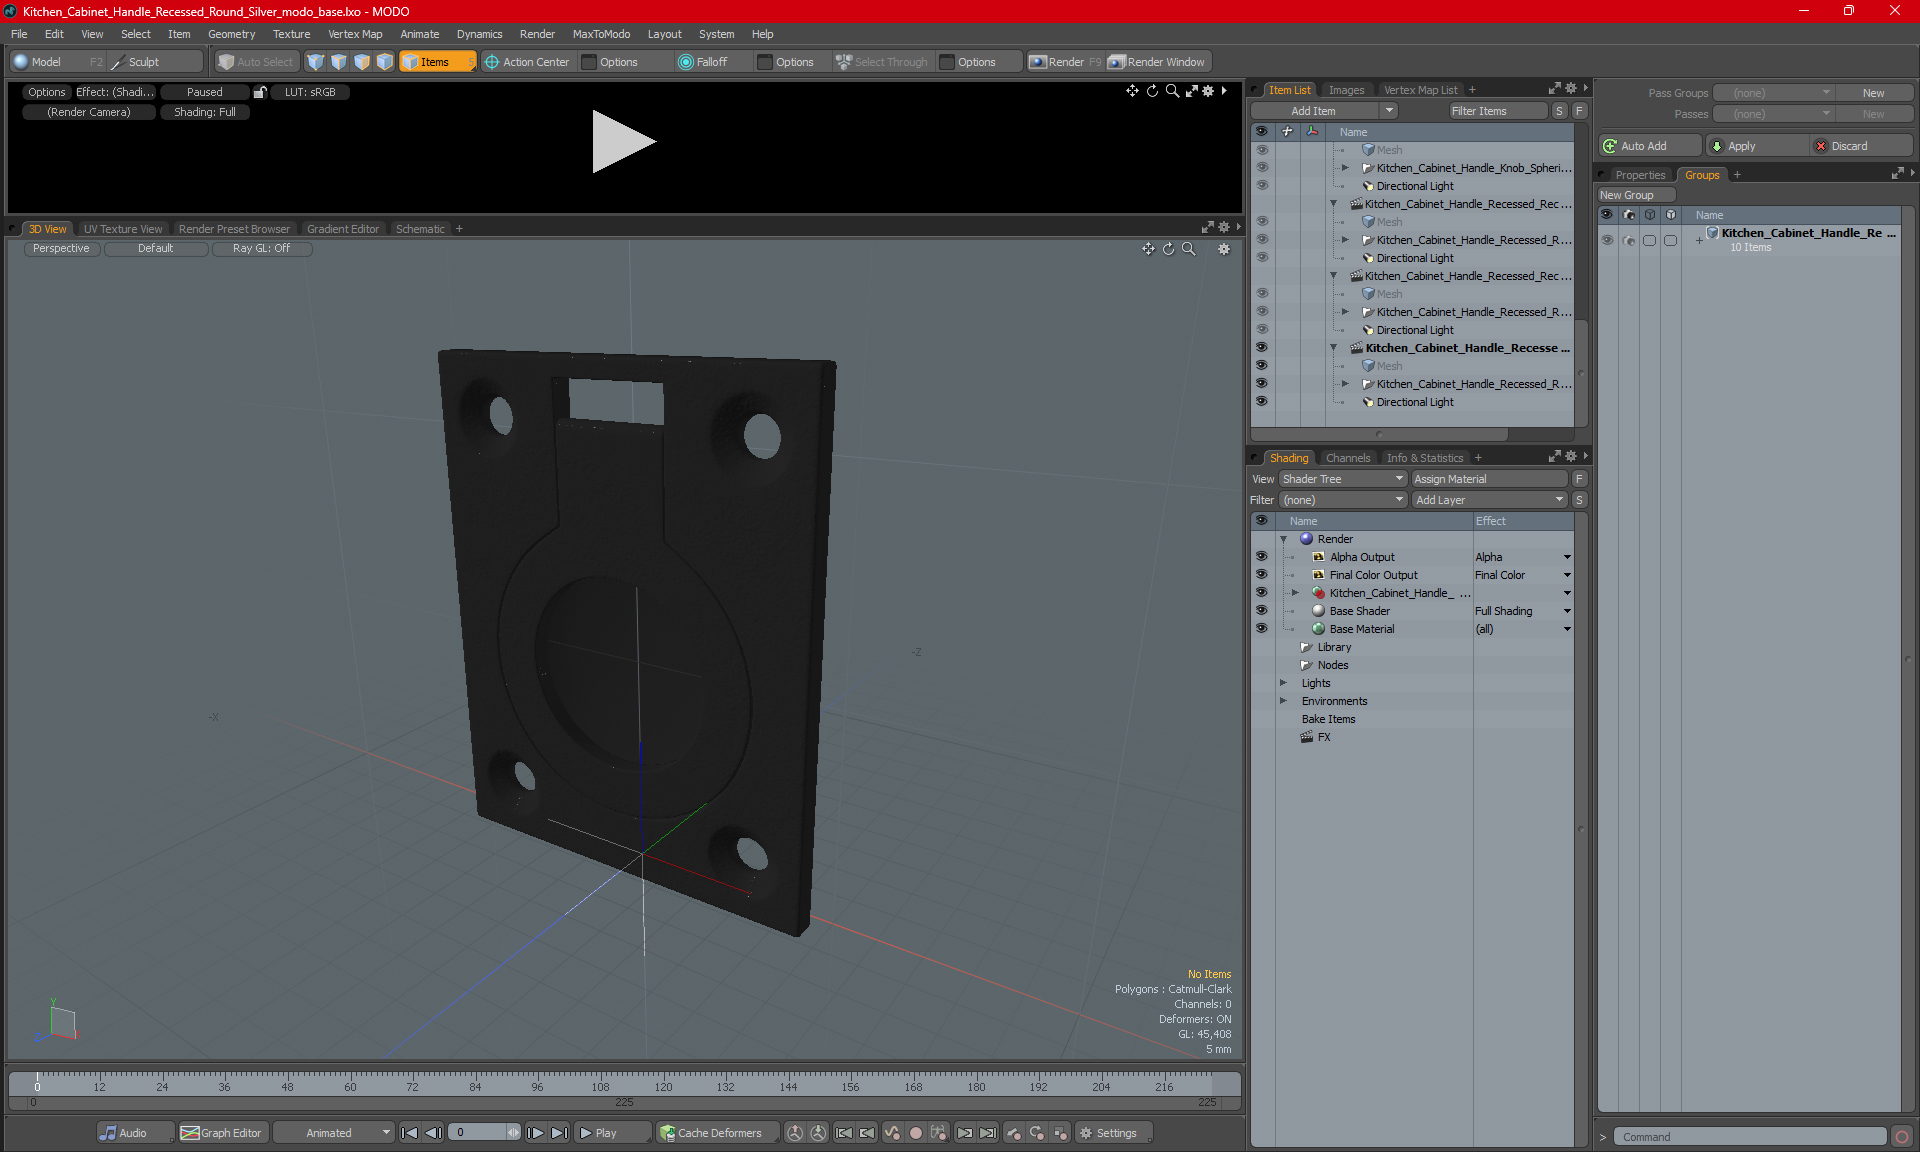The image size is (1920, 1152).
Task: Toggle Select Through option
Action: pyautogui.click(x=882, y=62)
